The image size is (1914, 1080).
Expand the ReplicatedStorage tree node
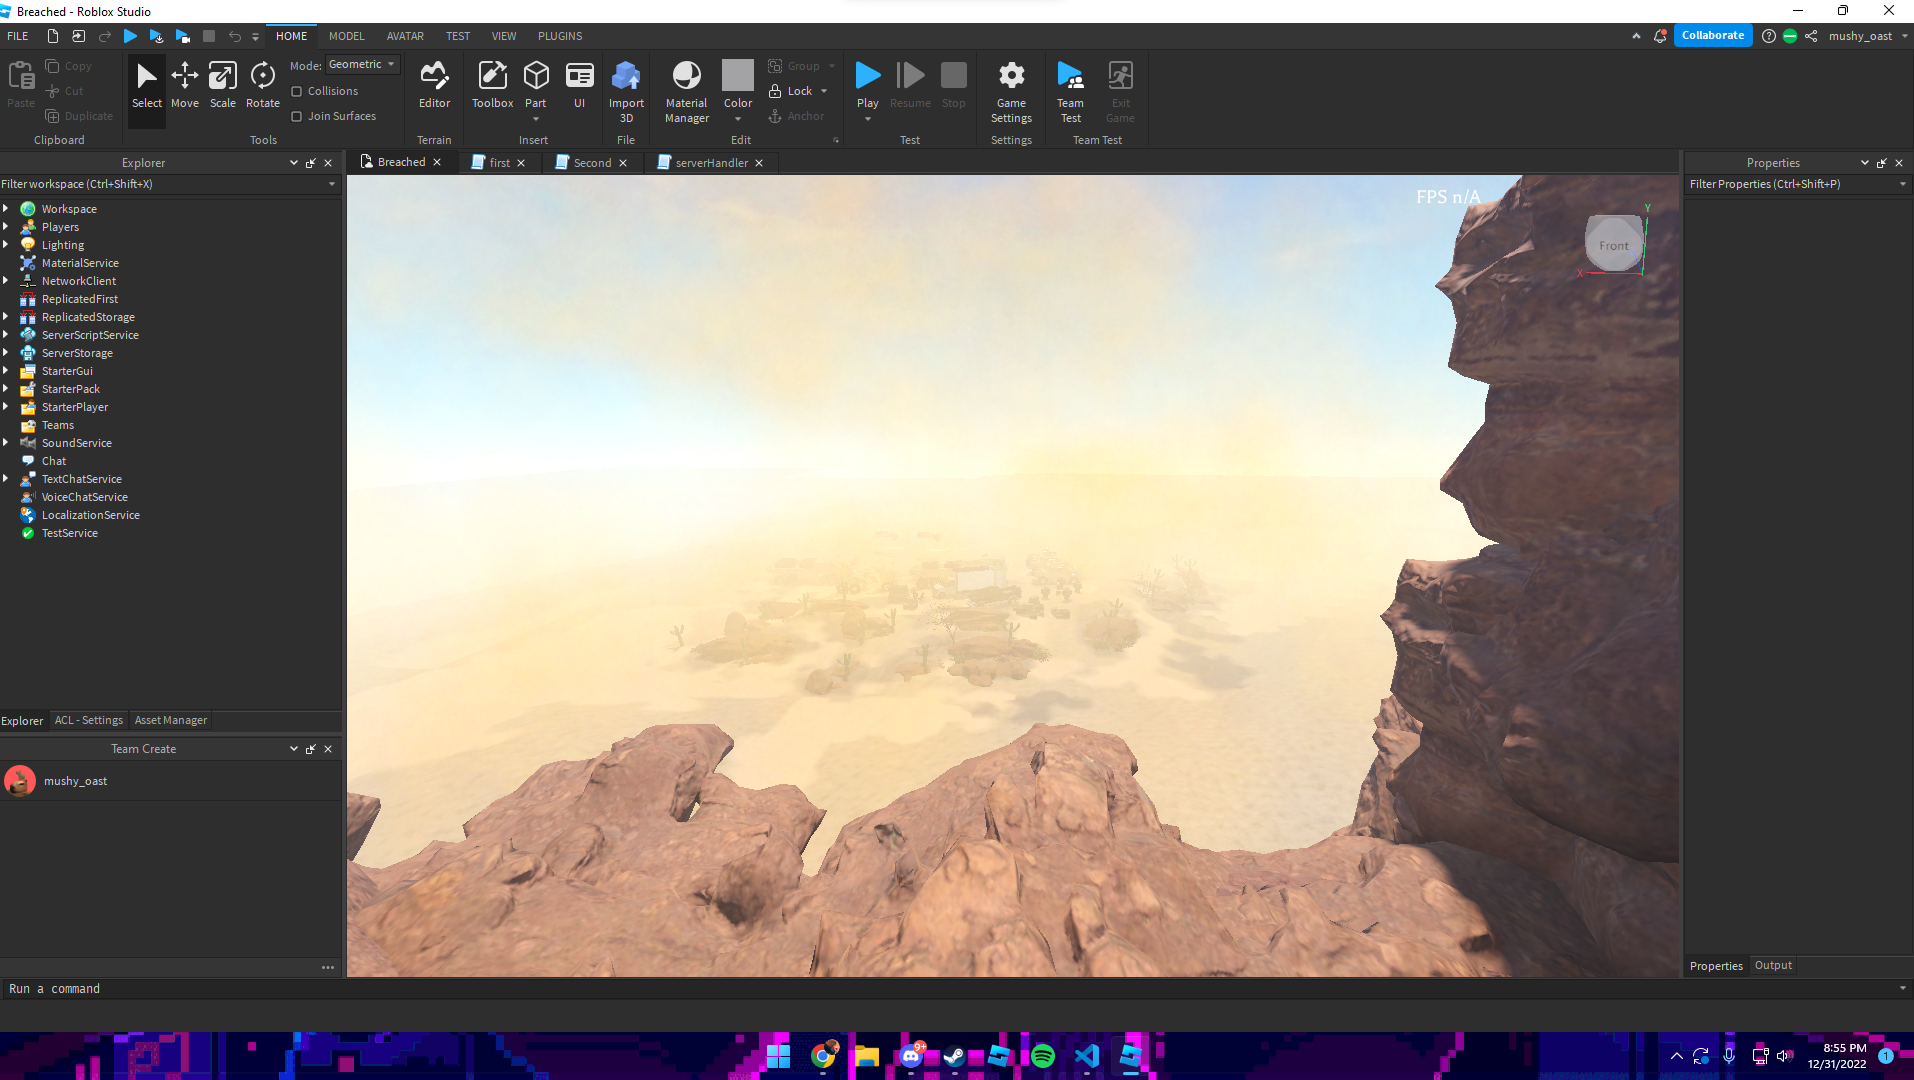click(x=6, y=317)
